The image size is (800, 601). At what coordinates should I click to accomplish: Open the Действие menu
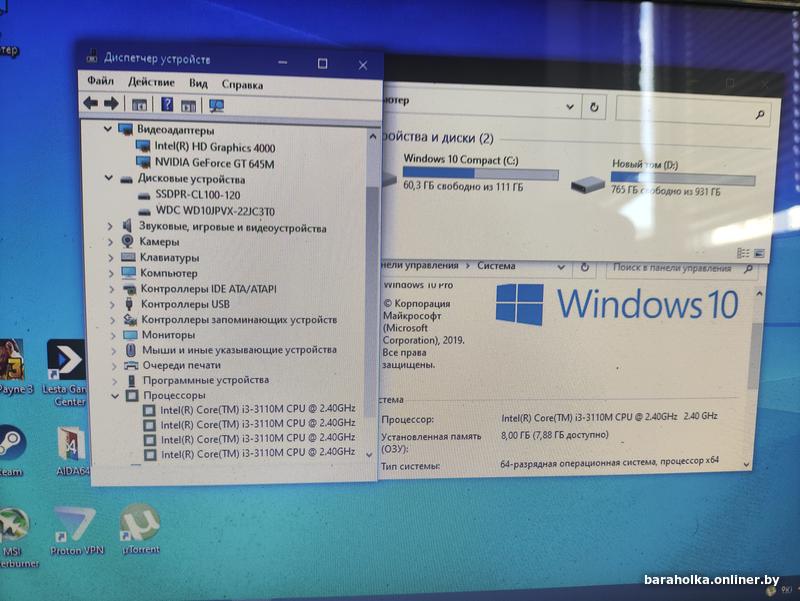(151, 82)
